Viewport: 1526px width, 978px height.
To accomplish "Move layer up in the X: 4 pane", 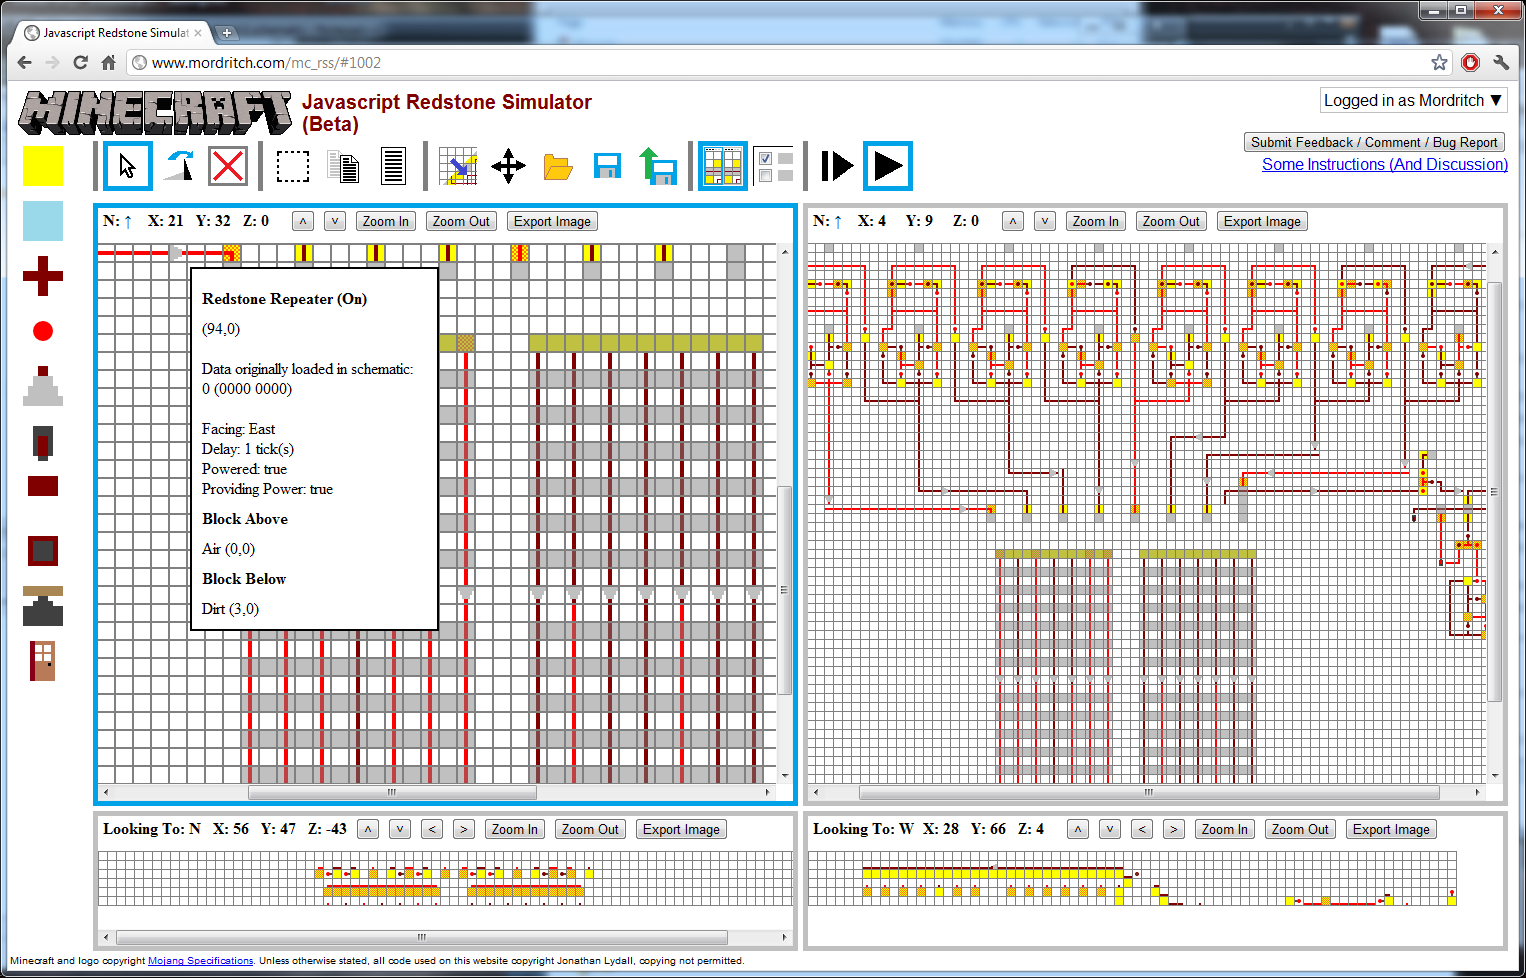I will pyautogui.click(x=1013, y=221).
